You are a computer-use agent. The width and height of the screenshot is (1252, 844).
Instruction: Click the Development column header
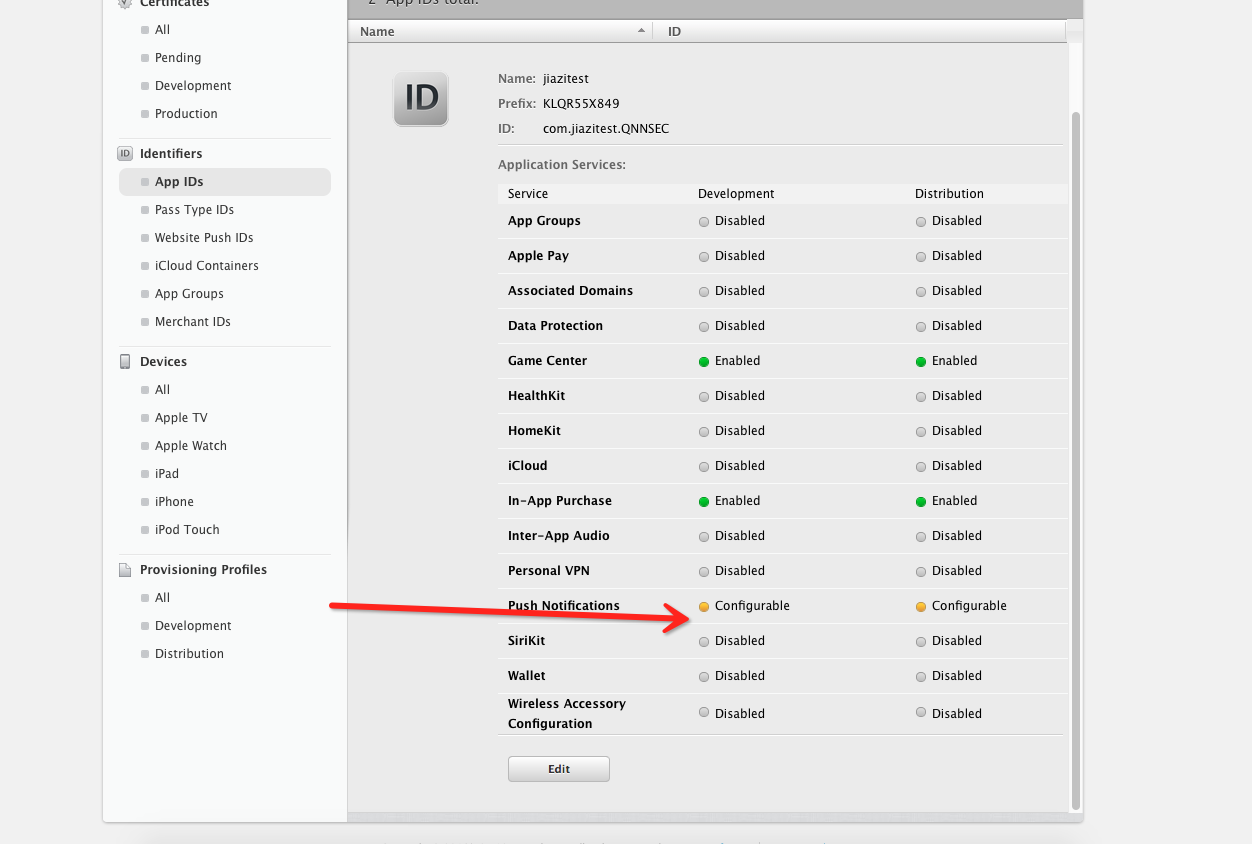click(736, 194)
